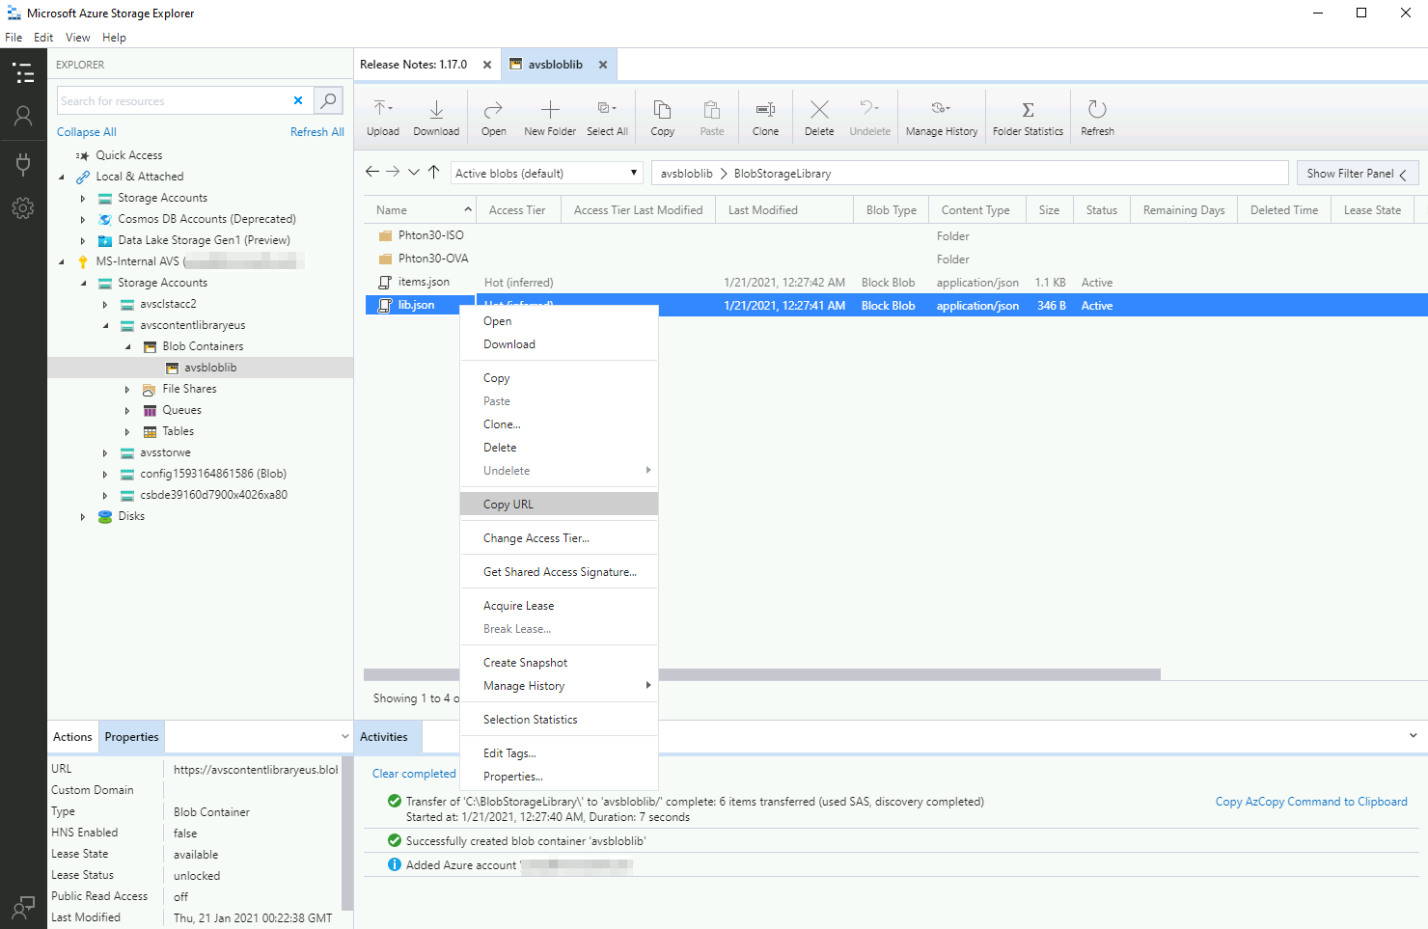Sort by the Name column header
Image resolution: width=1428 pixels, height=929 pixels.
[x=419, y=210]
